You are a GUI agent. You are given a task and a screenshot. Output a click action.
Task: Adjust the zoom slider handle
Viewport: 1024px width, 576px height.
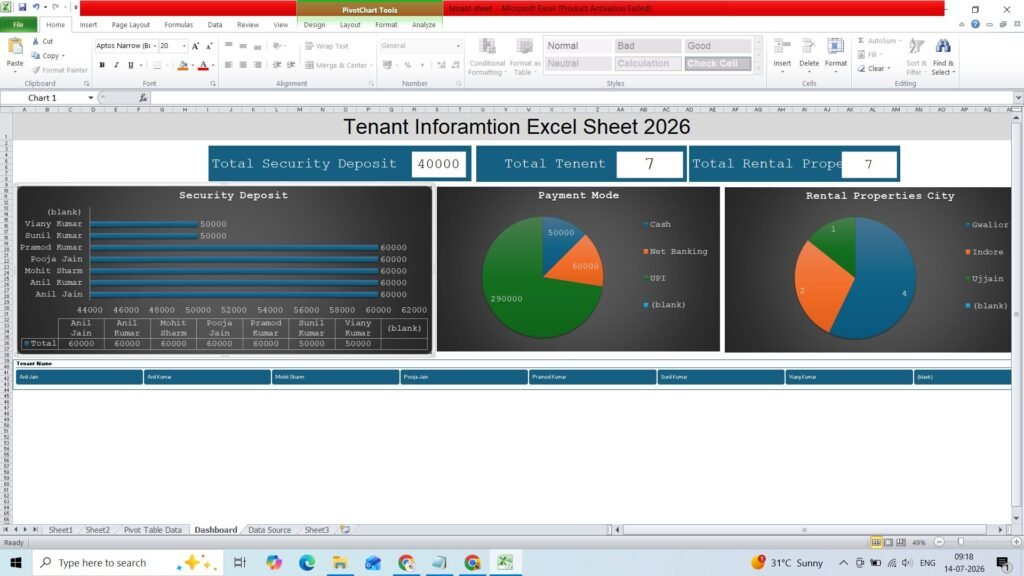coord(961,542)
